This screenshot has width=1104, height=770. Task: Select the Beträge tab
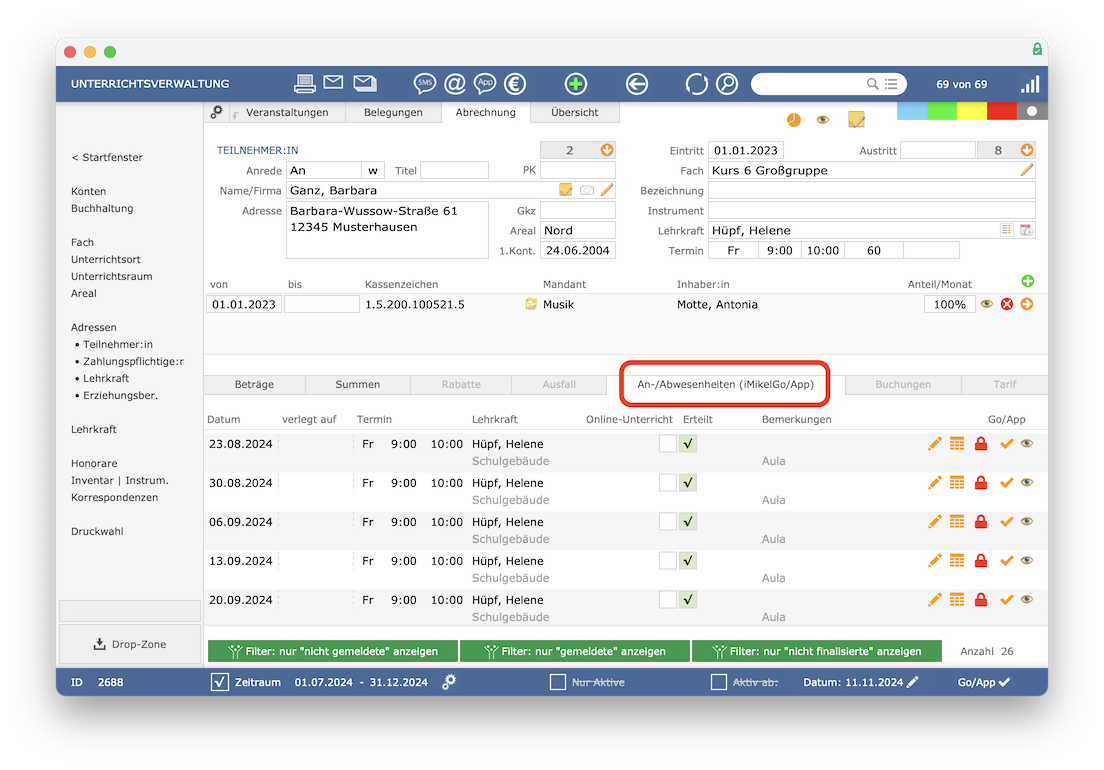point(254,384)
